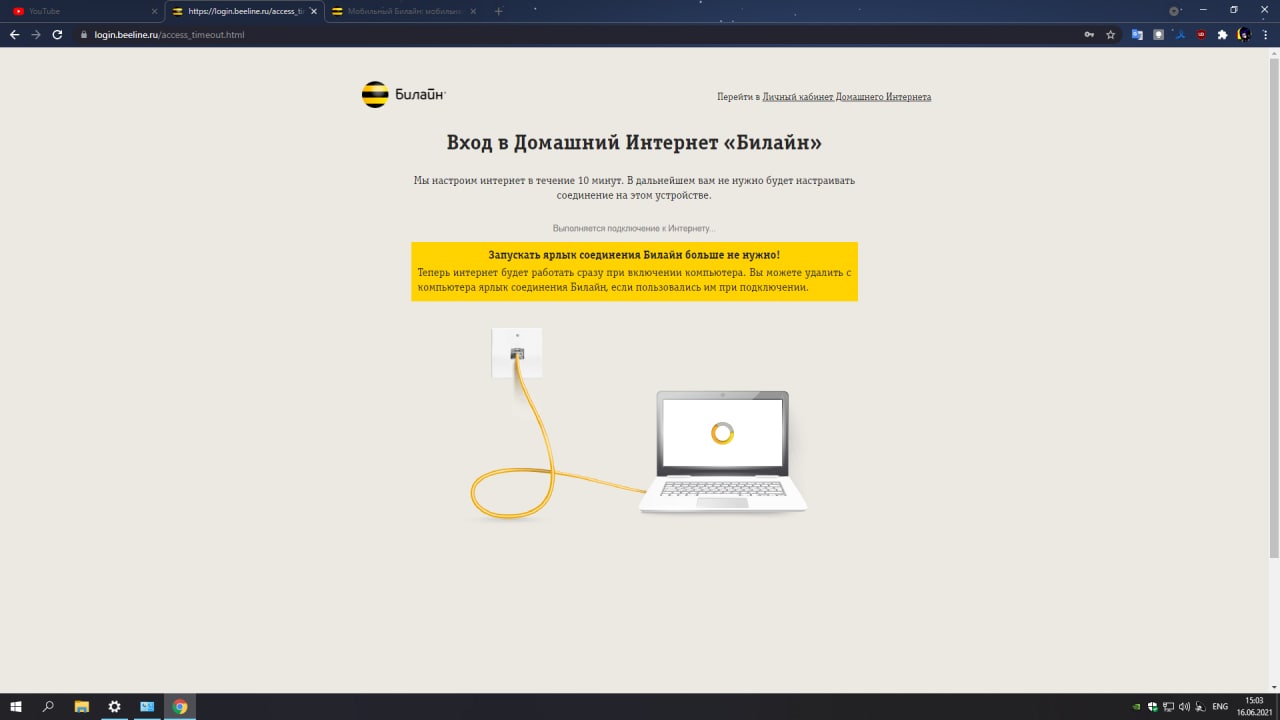Open the network tray icon

click(x=1168, y=707)
